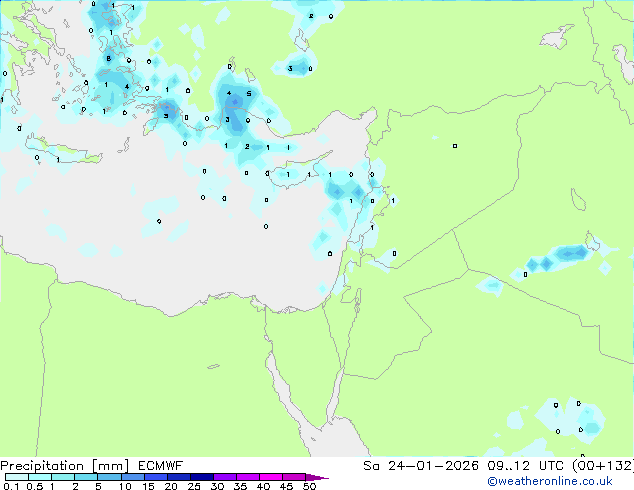This screenshot has width=634, height=490.
Task: Select the 45–50 mm legend swatch
Action: tap(294, 477)
